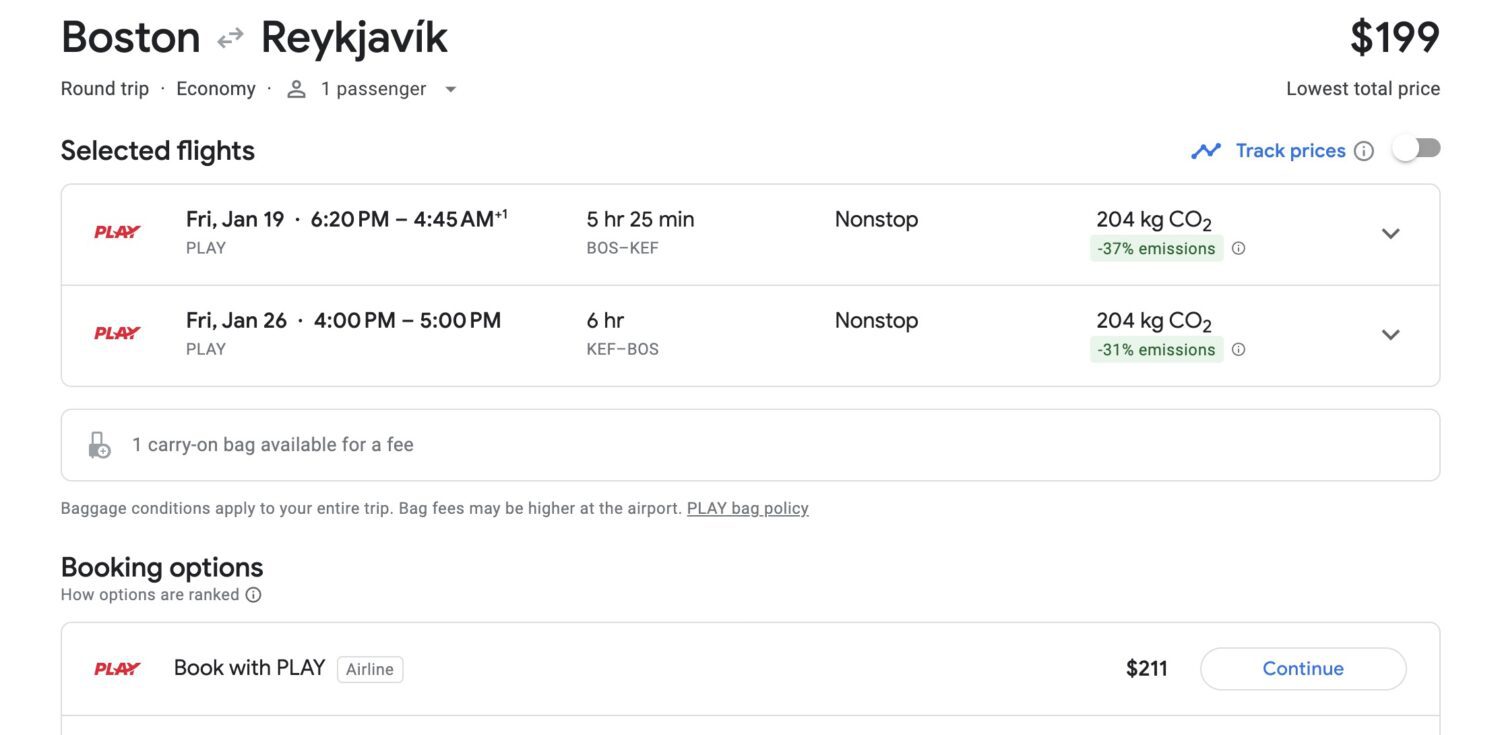Expand the Jan 26 KEF–BOS flight details
This screenshot has width=1500, height=735.
1390,335
